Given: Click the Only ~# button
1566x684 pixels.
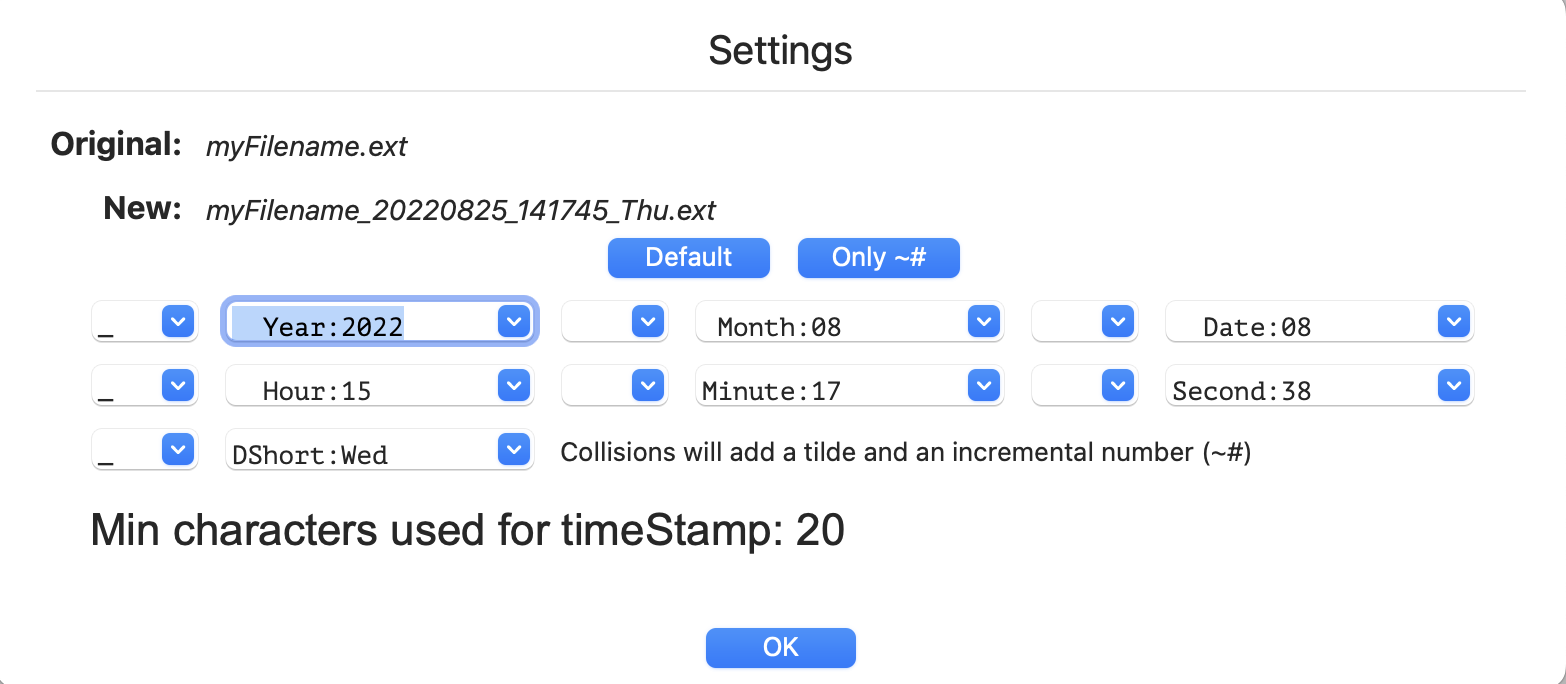Looking at the screenshot, I should click(878, 257).
